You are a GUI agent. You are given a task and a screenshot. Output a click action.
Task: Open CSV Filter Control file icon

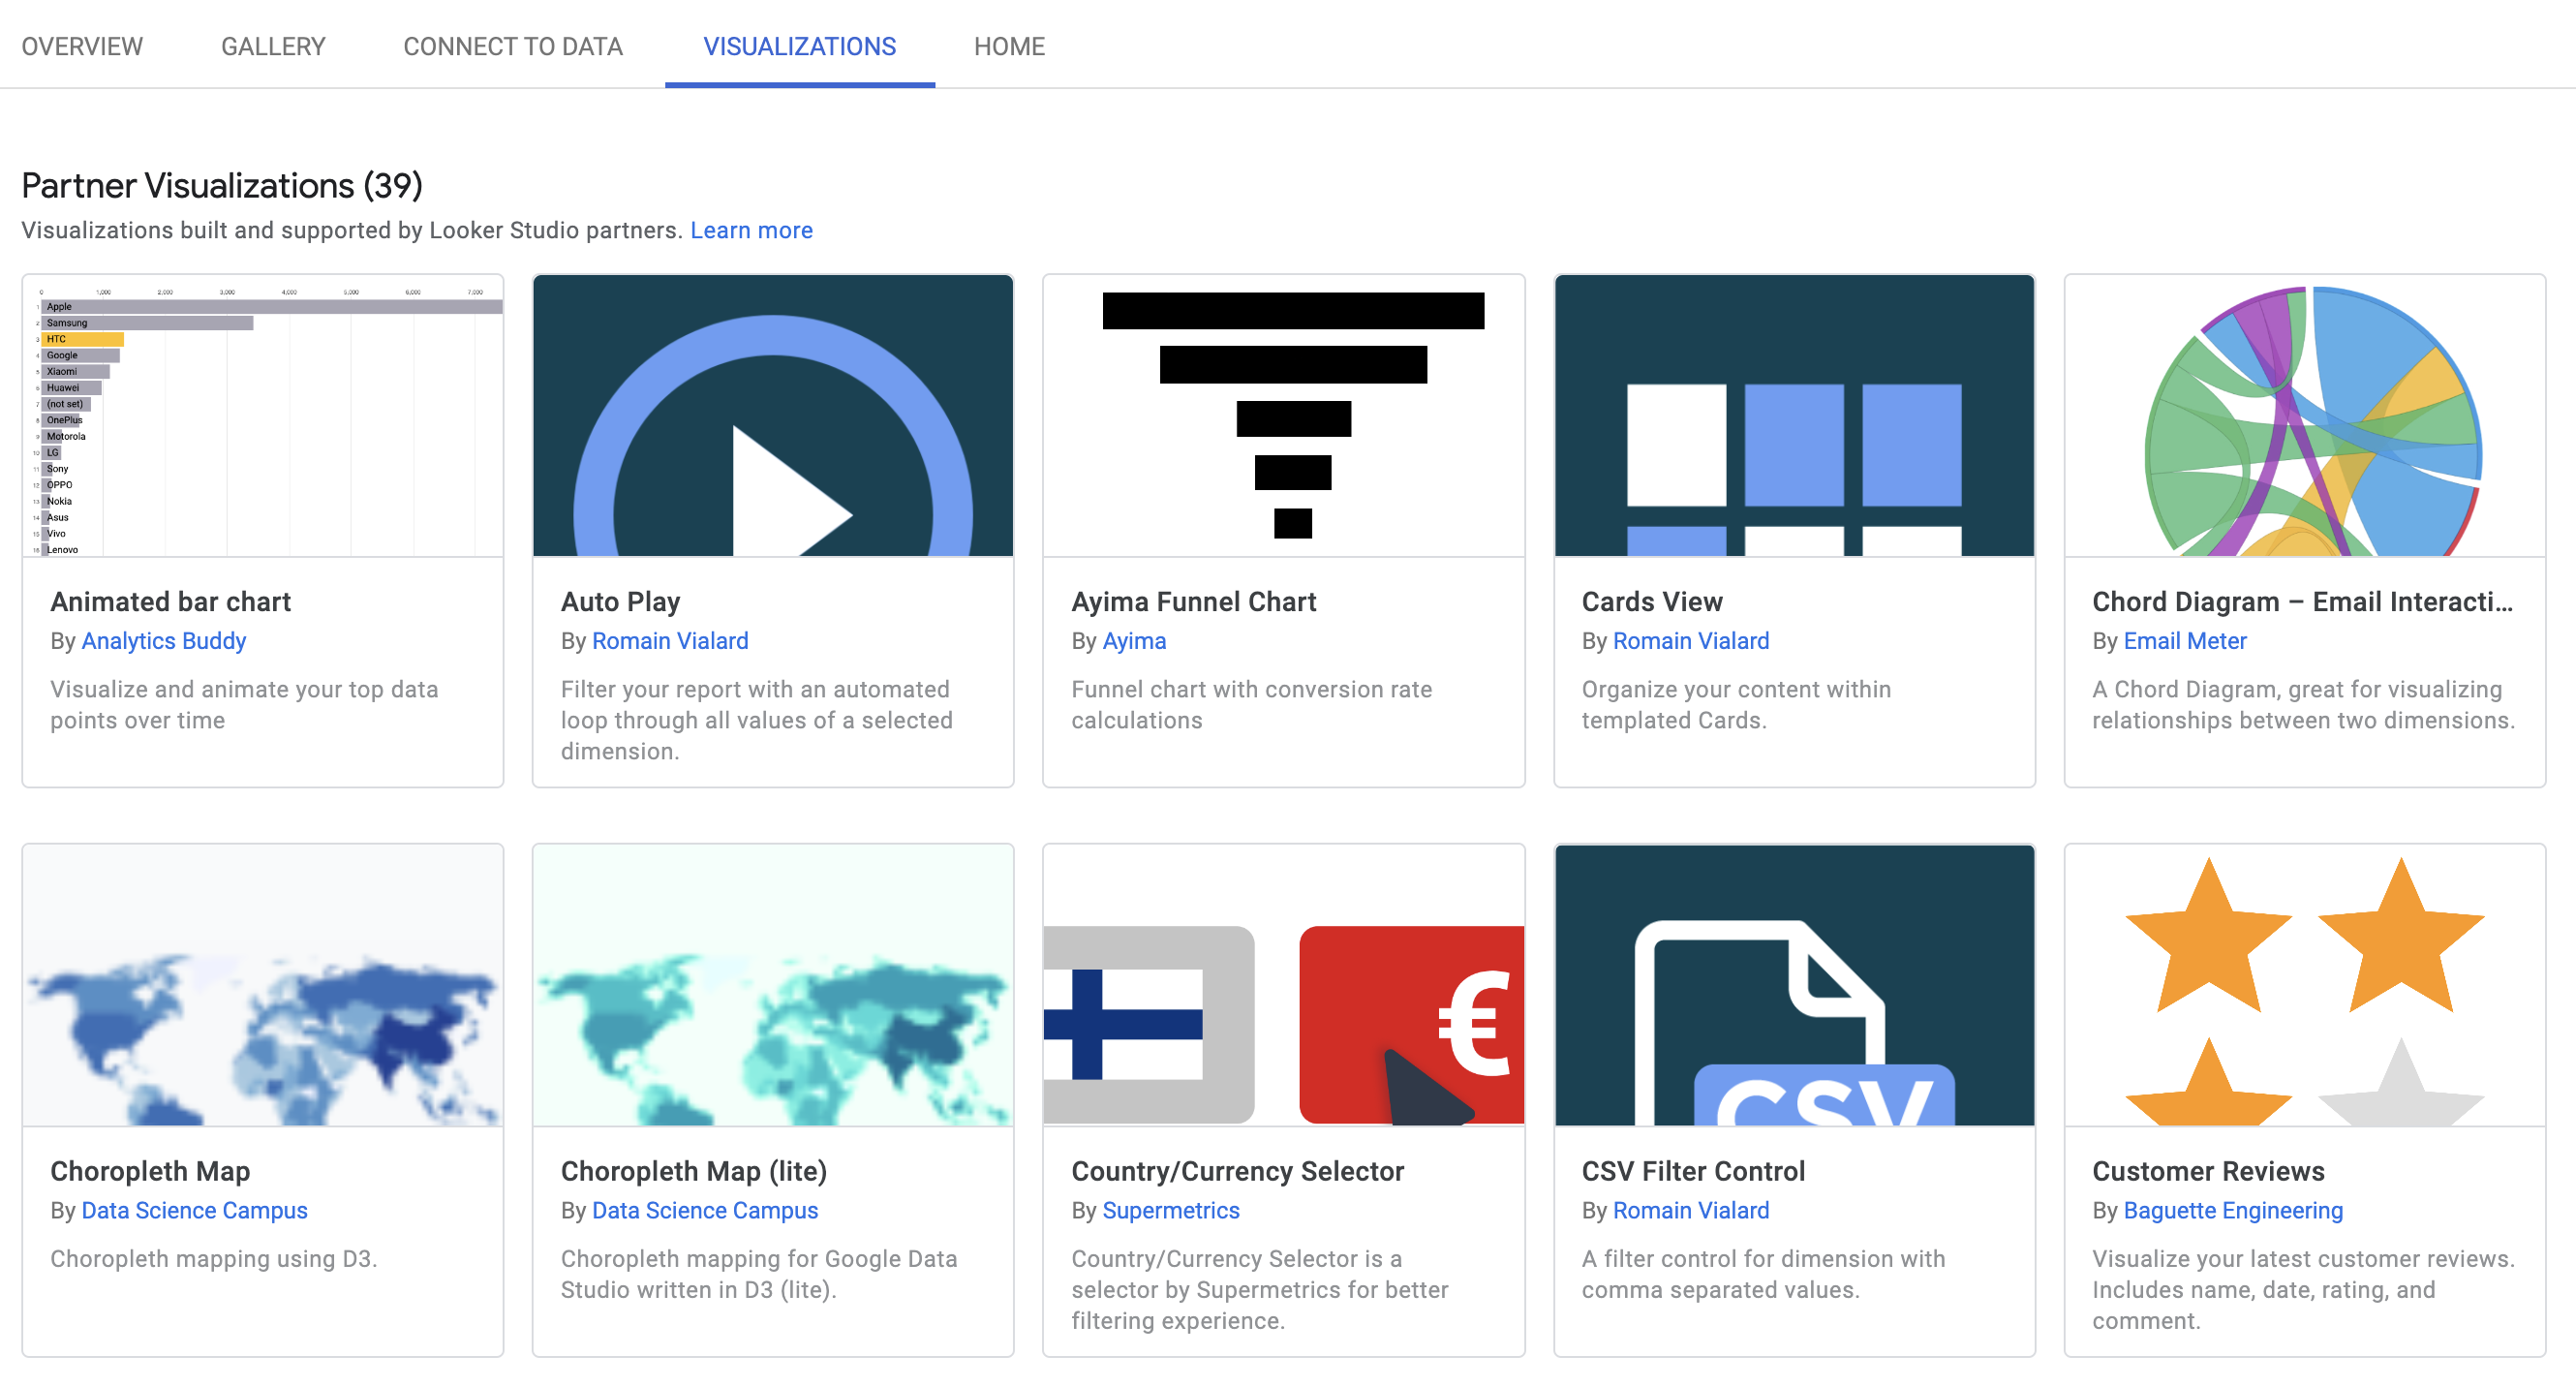coord(1794,985)
